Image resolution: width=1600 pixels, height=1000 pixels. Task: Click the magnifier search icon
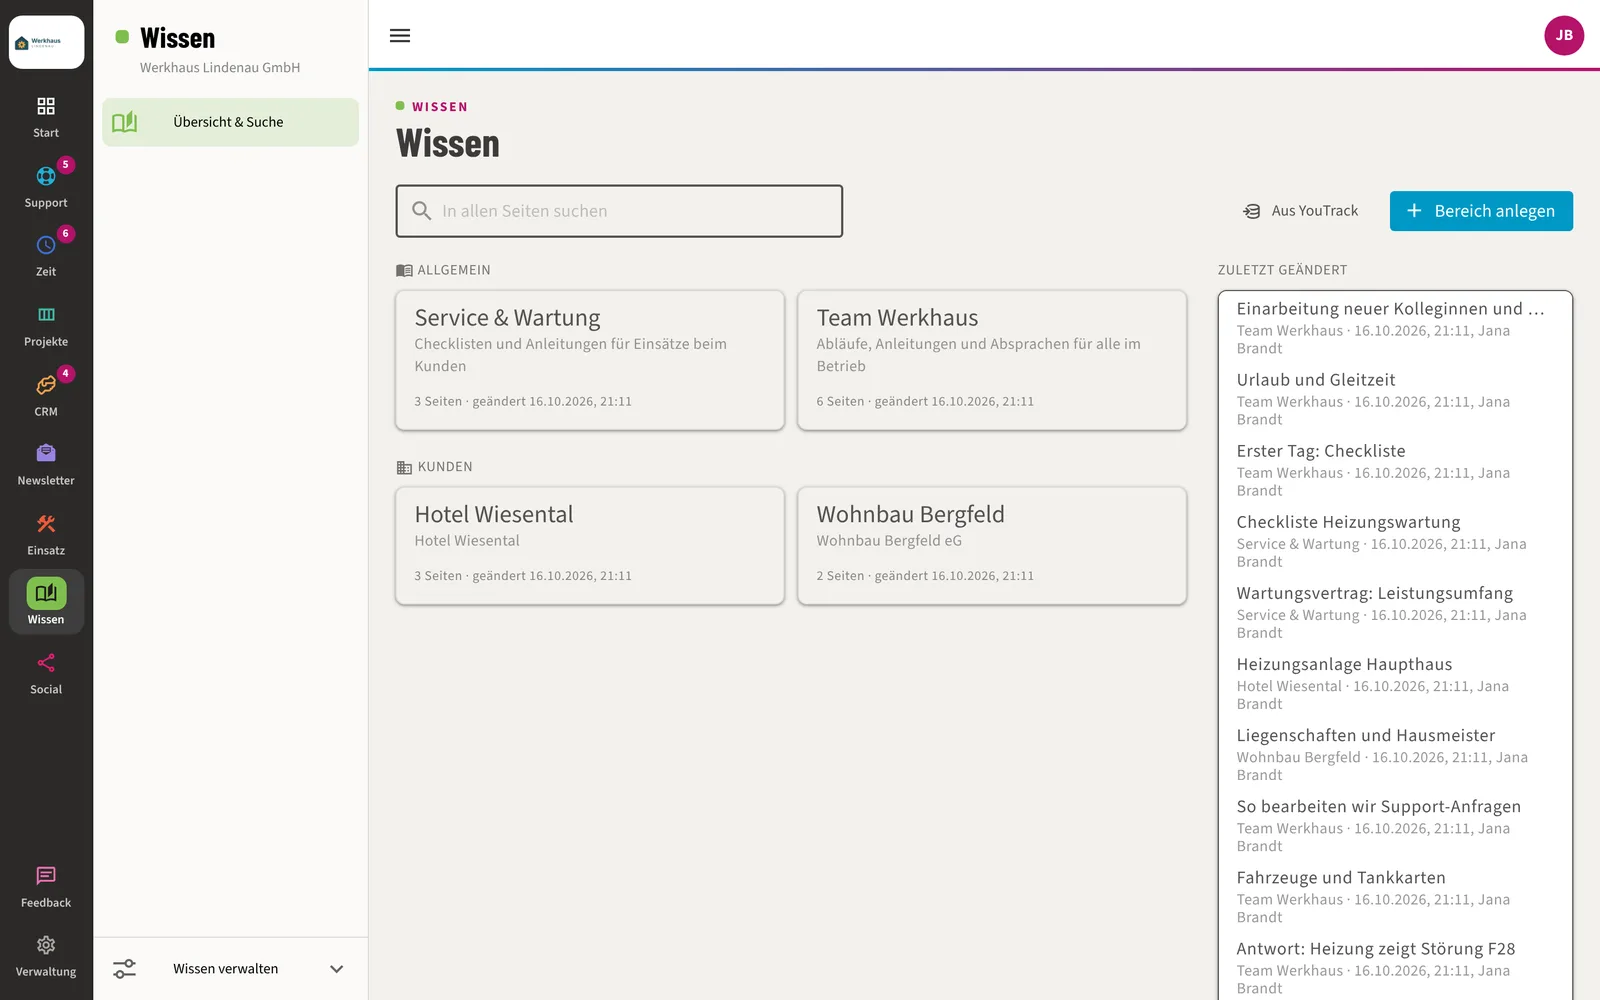(422, 211)
